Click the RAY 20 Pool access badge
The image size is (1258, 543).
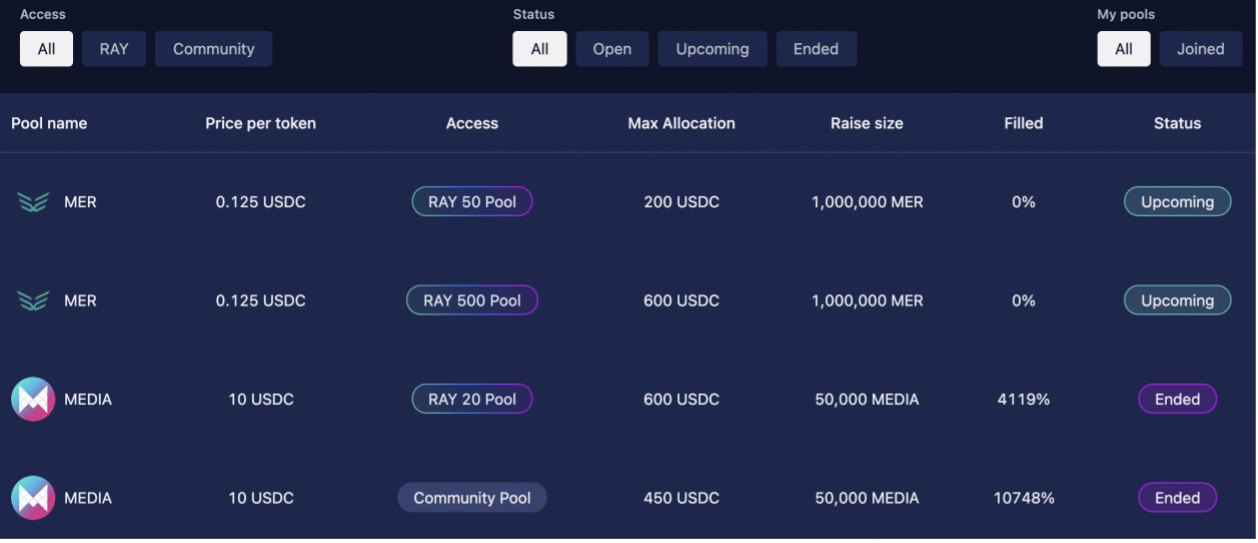[x=472, y=399]
